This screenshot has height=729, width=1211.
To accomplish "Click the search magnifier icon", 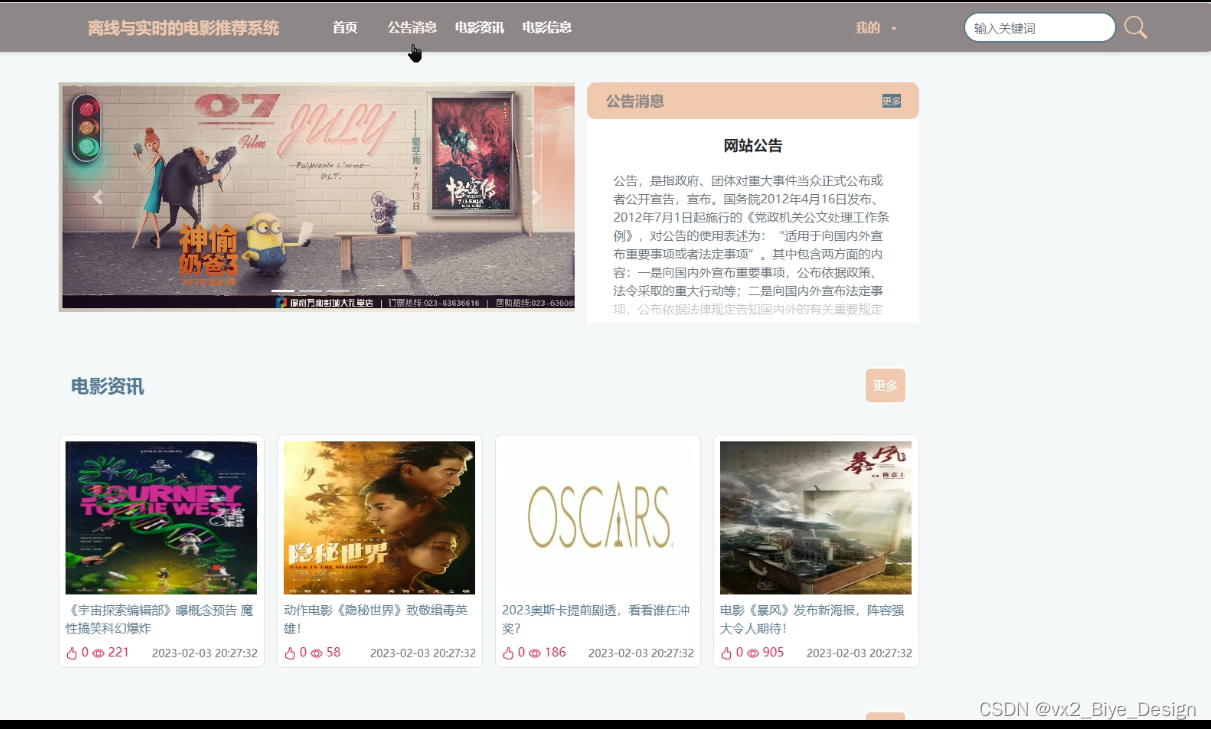I will pos(1135,27).
